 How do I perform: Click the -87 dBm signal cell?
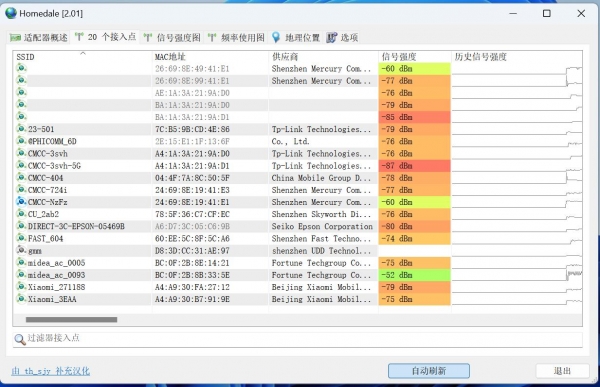pyautogui.click(x=415, y=166)
